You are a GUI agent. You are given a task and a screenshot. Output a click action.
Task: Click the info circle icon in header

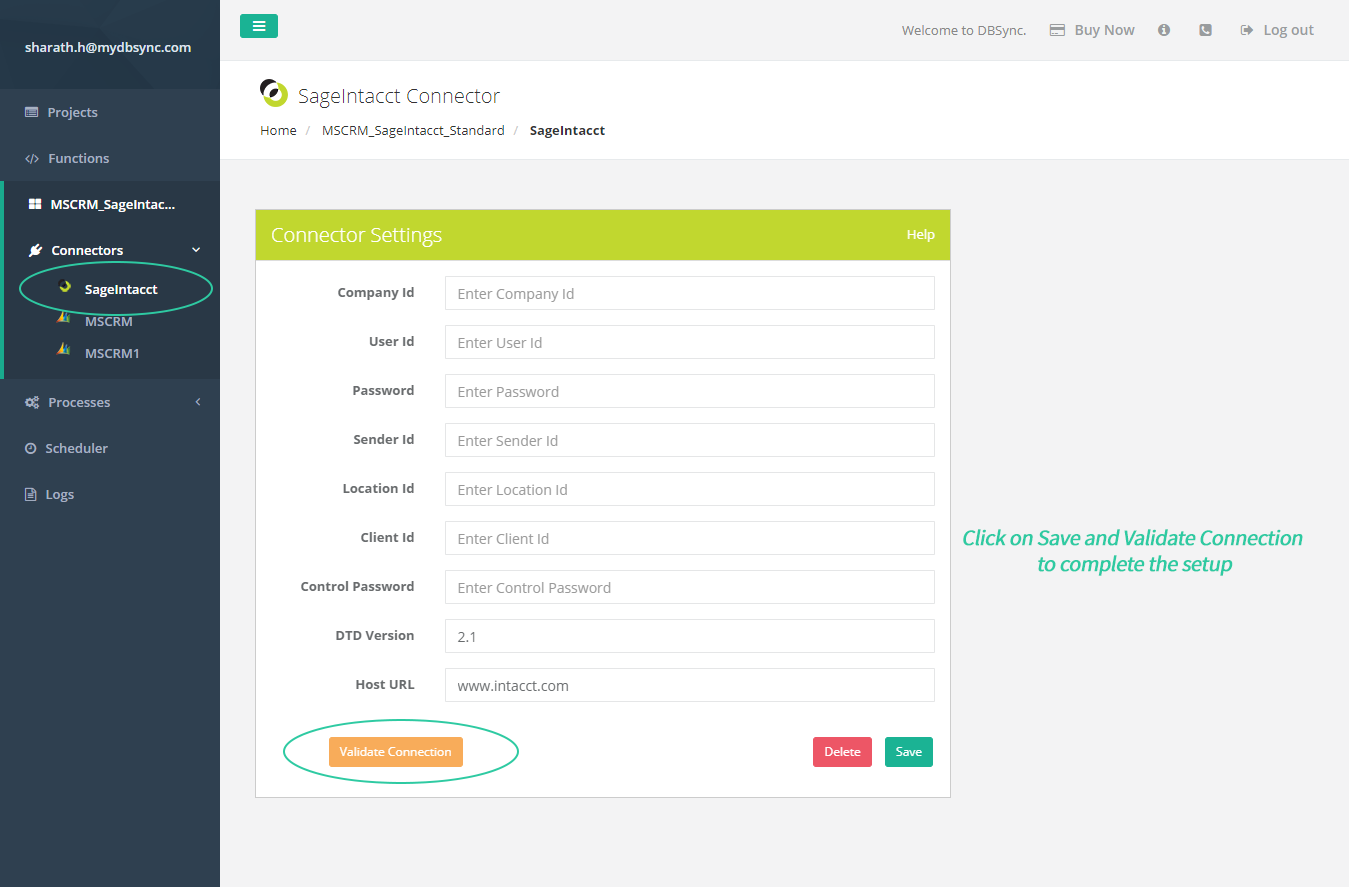(1164, 30)
